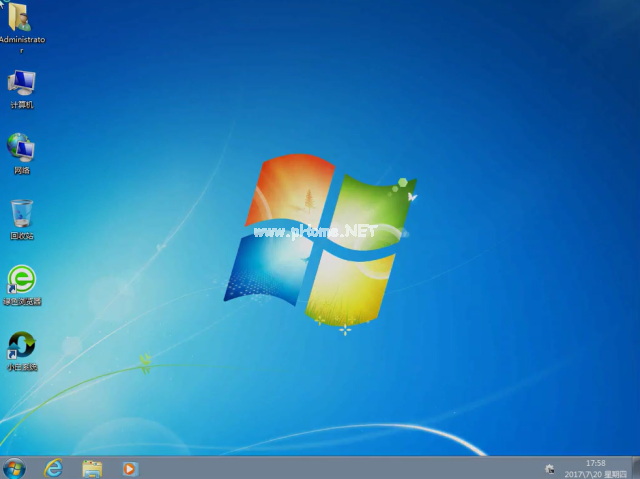Open Windows Explorer library taskbar icon
The height and width of the screenshot is (479, 640).
92,469
